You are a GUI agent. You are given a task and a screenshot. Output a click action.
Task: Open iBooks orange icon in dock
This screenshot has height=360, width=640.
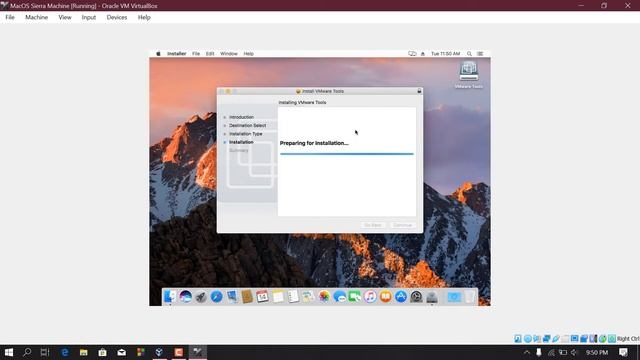[x=386, y=297]
